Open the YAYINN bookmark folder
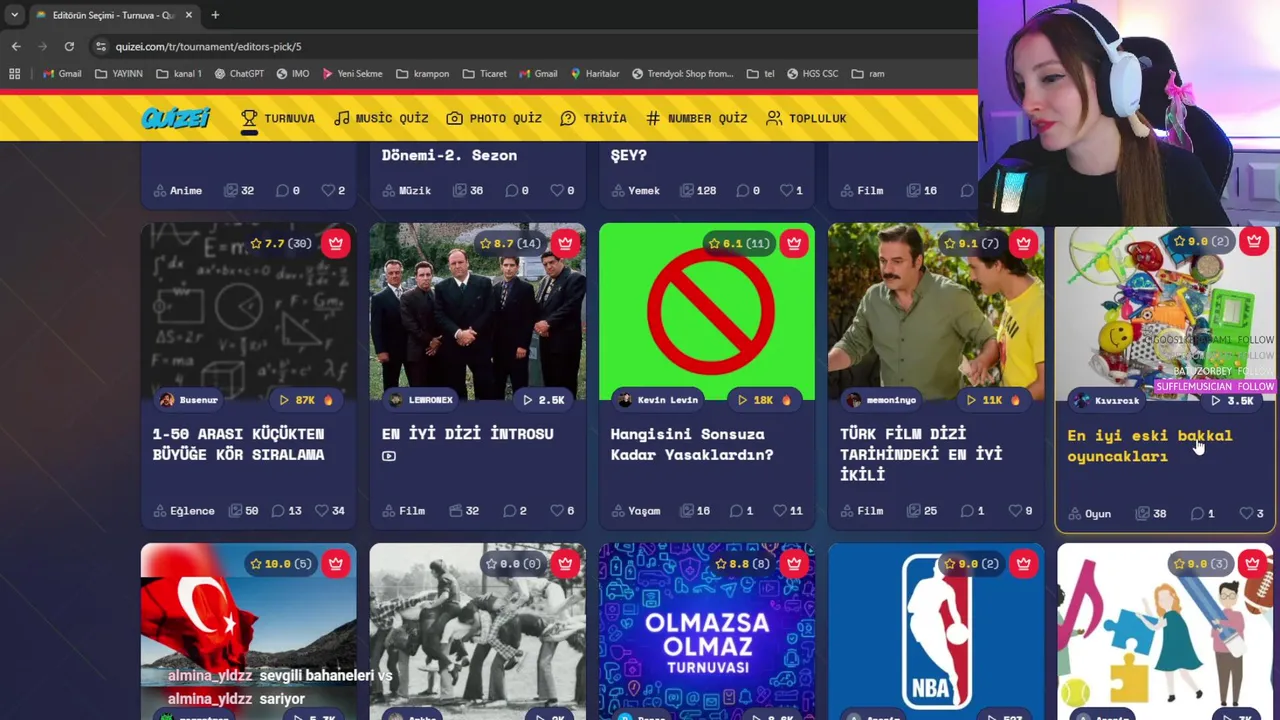This screenshot has height=720, width=1280. pyautogui.click(x=119, y=73)
